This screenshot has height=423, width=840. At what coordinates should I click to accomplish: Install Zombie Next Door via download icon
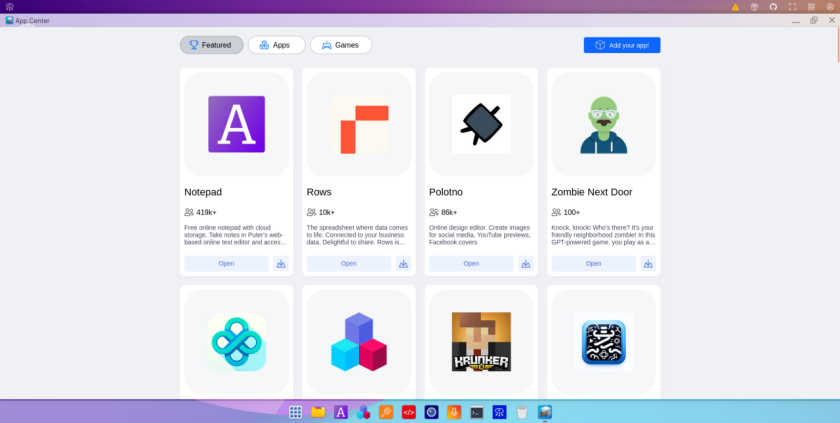(648, 263)
